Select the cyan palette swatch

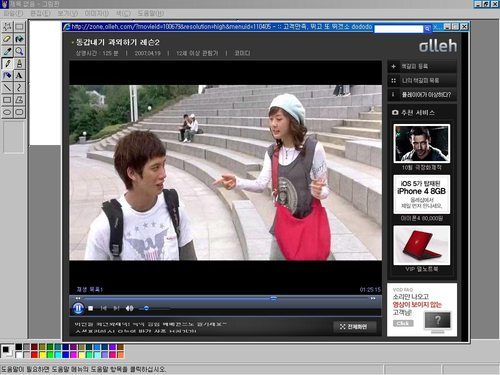pyautogui.click(x=58, y=355)
